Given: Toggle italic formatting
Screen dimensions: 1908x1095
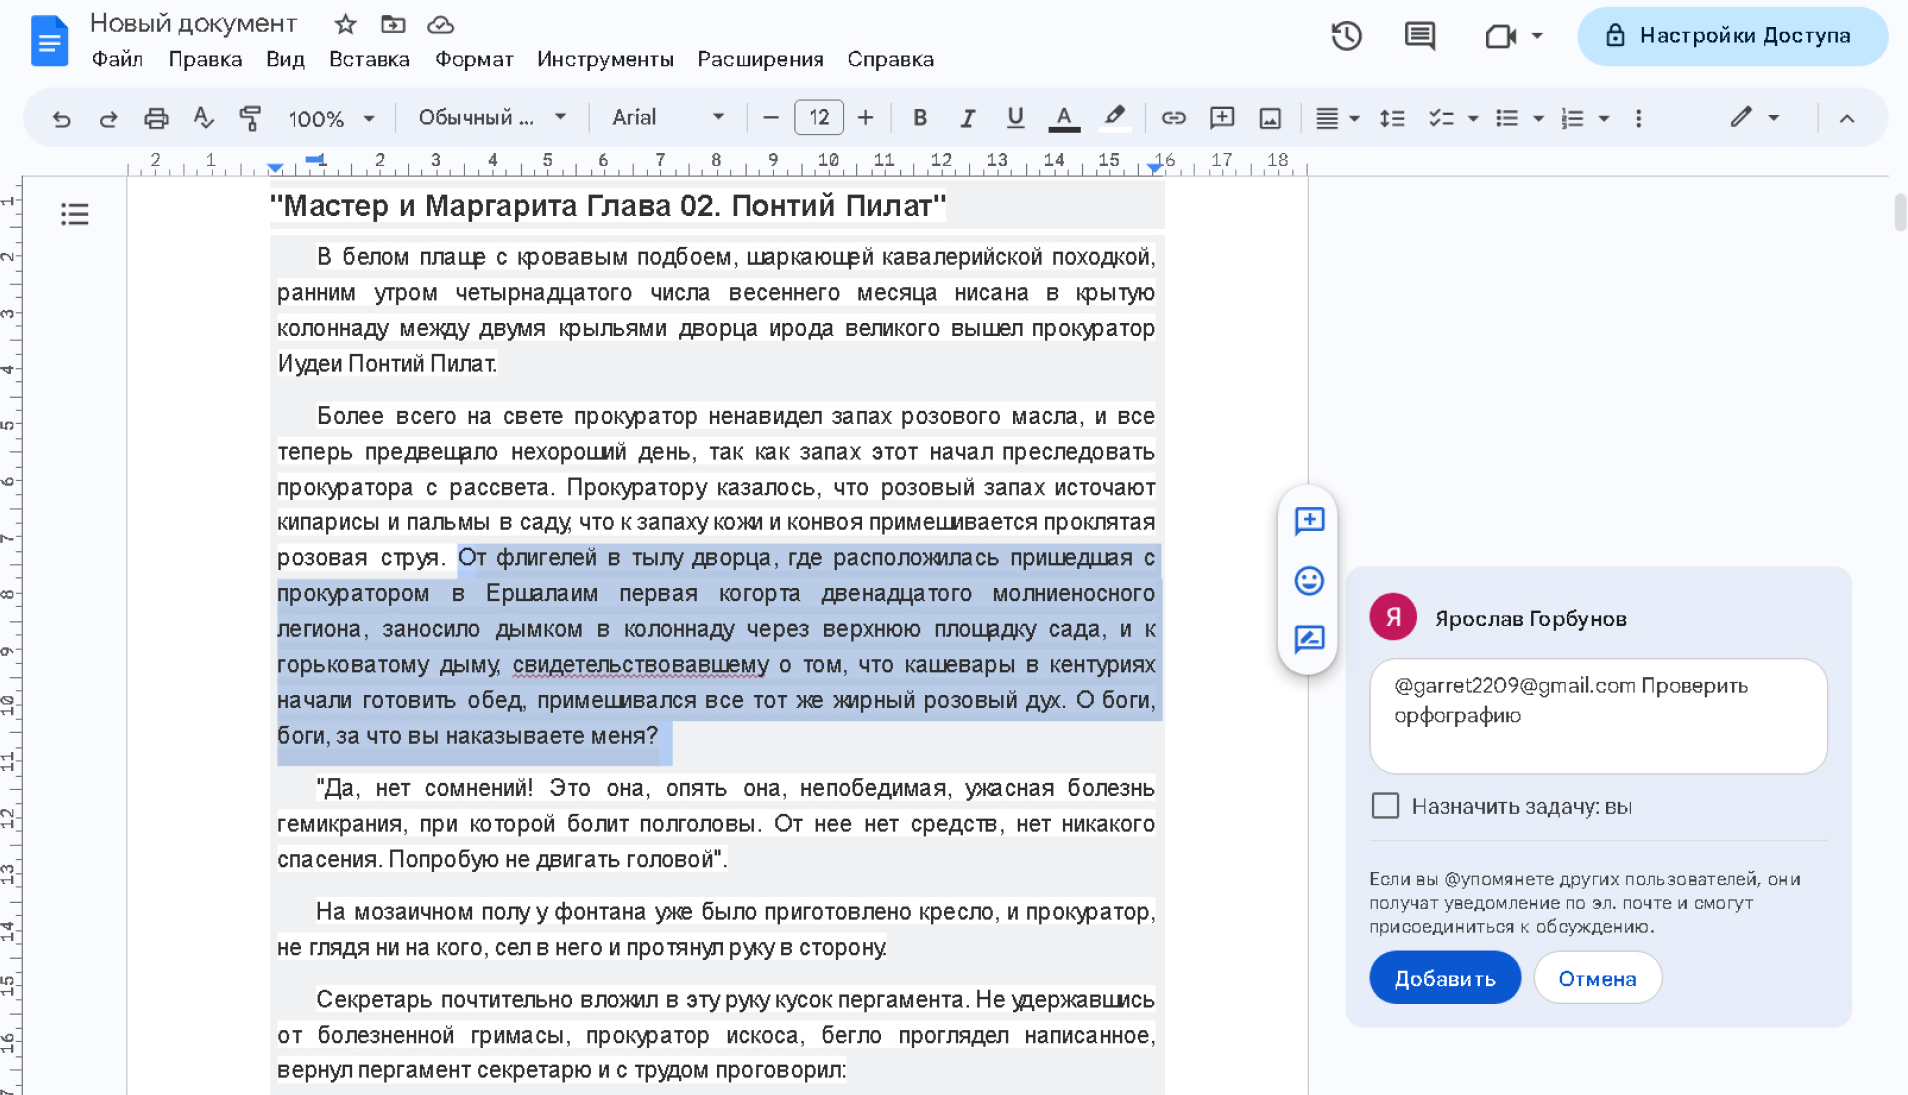Looking at the screenshot, I should (x=967, y=118).
